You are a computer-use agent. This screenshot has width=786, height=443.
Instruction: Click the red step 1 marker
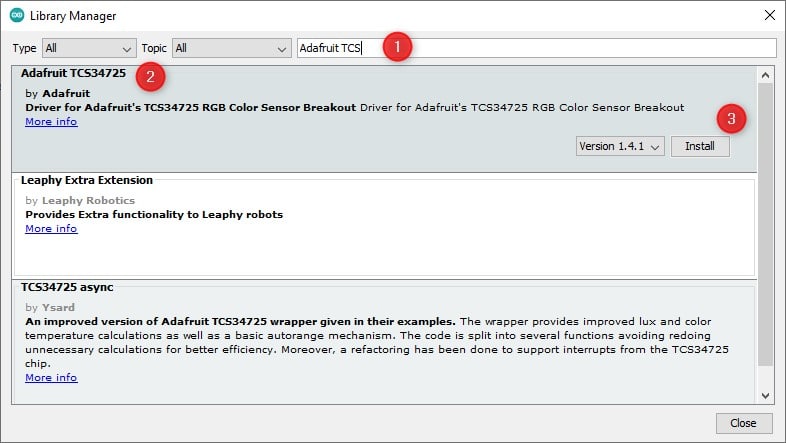[398, 46]
